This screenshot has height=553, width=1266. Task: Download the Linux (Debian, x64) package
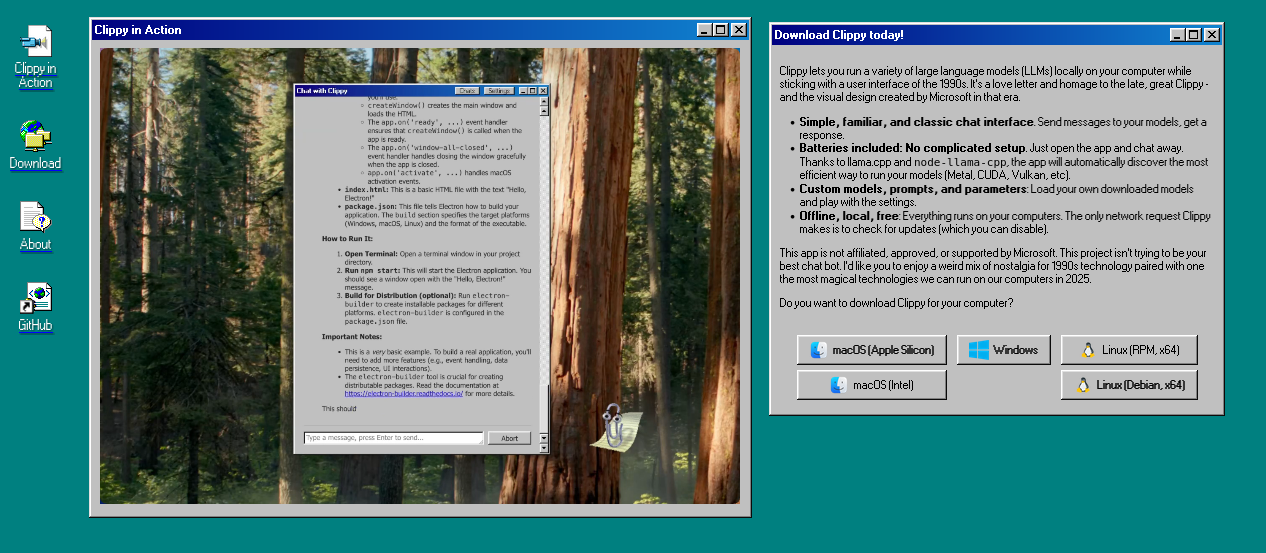[x=1129, y=385]
